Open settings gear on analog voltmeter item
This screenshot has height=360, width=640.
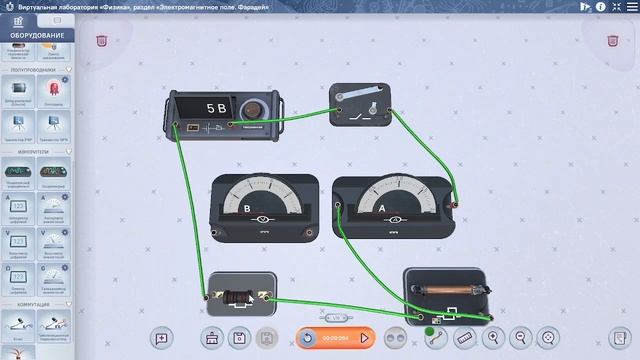pyautogui.click(x=65, y=232)
